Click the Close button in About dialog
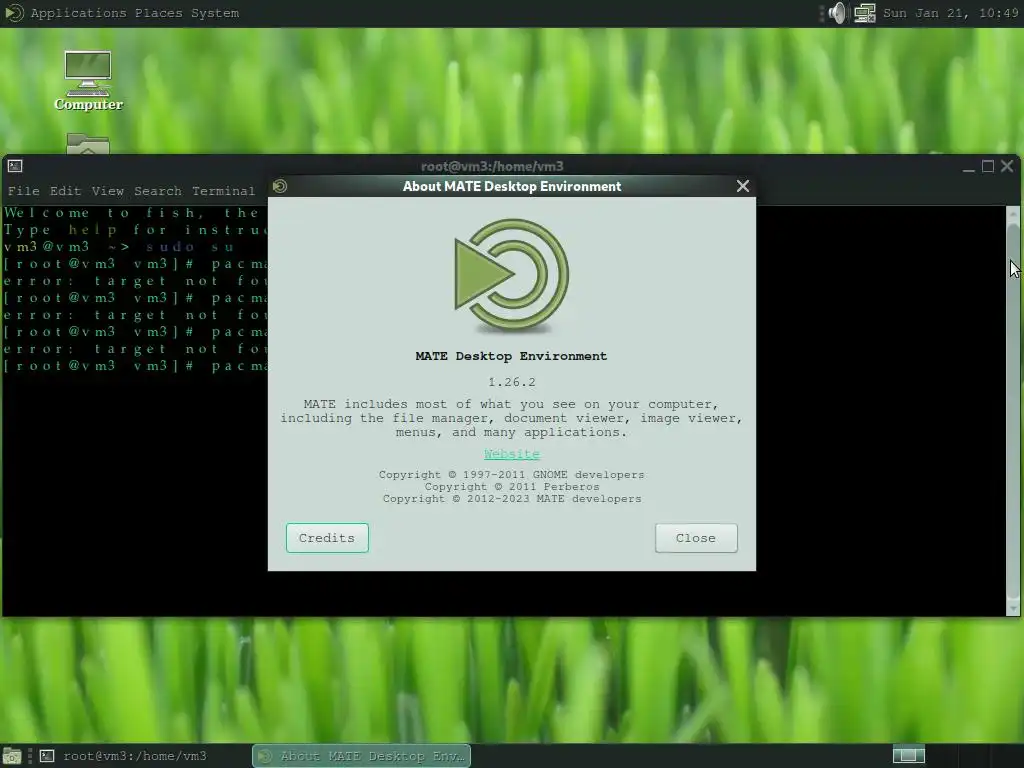Image resolution: width=1024 pixels, height=768 pixels. [696, 537]
